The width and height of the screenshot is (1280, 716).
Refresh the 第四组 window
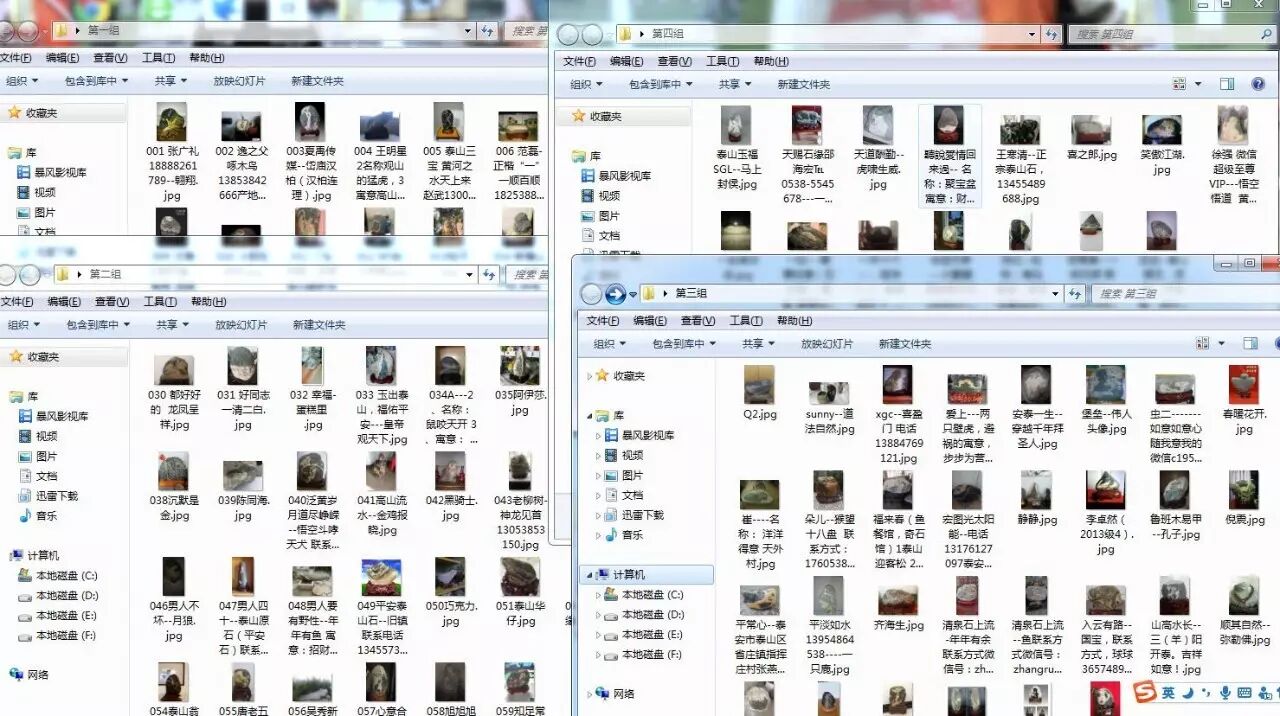(1051, 34)
